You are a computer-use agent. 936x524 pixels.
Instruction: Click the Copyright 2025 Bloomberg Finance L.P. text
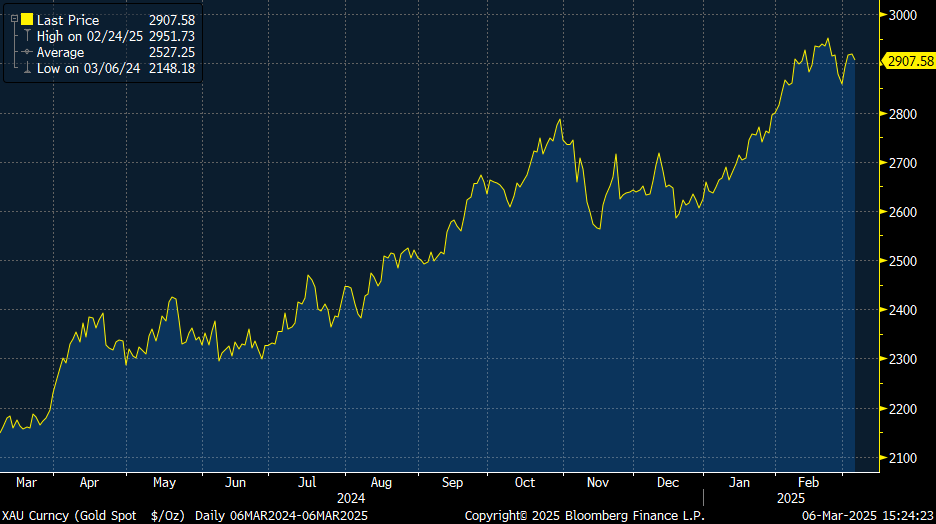(584, 515)
